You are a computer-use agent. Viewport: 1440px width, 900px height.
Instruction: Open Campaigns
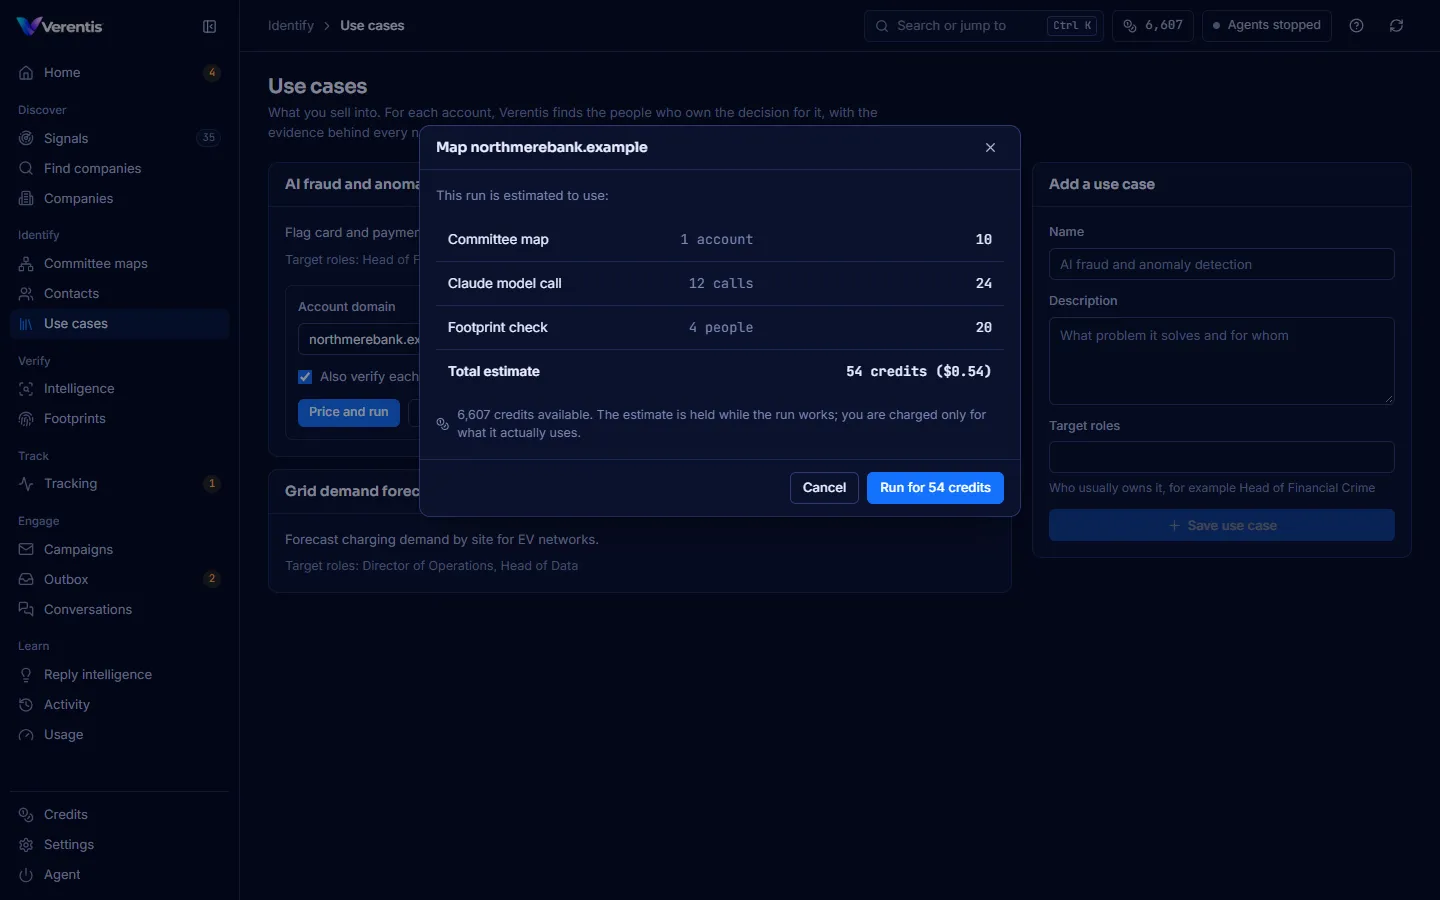(119, 549)
